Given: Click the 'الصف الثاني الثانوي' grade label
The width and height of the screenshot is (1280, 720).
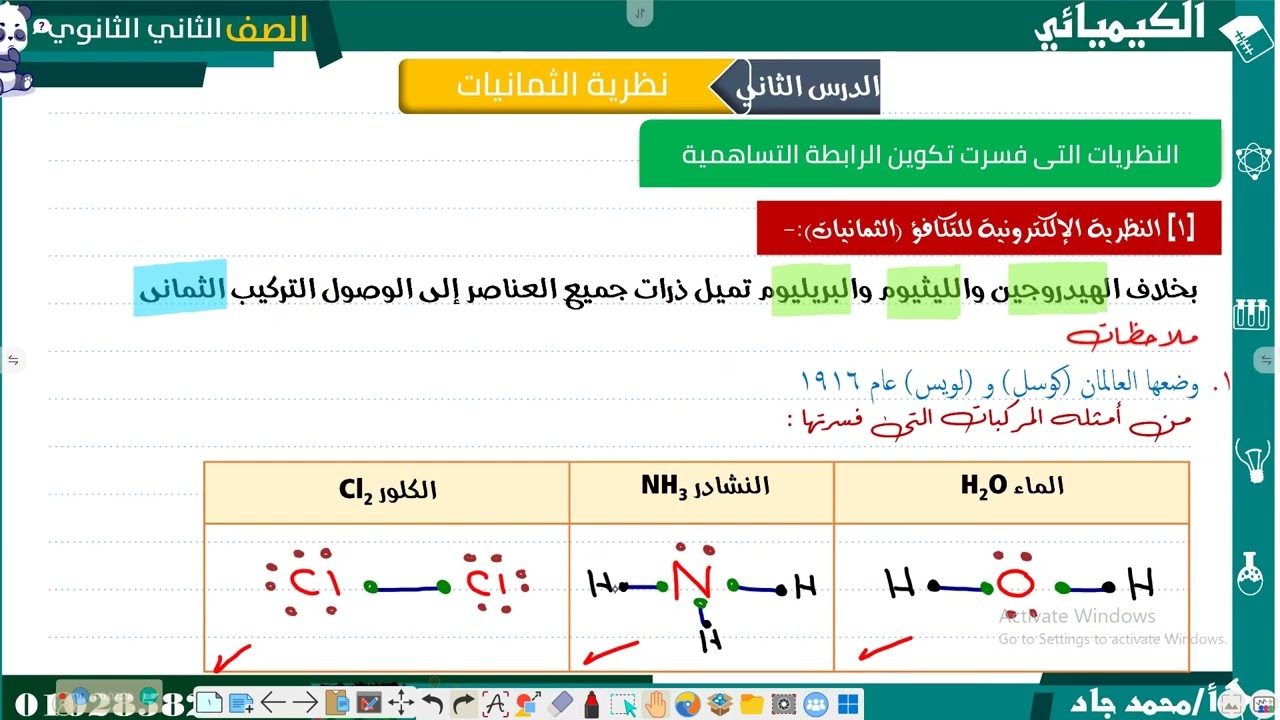Looking at the screenshot, I should tap(179, 28).
